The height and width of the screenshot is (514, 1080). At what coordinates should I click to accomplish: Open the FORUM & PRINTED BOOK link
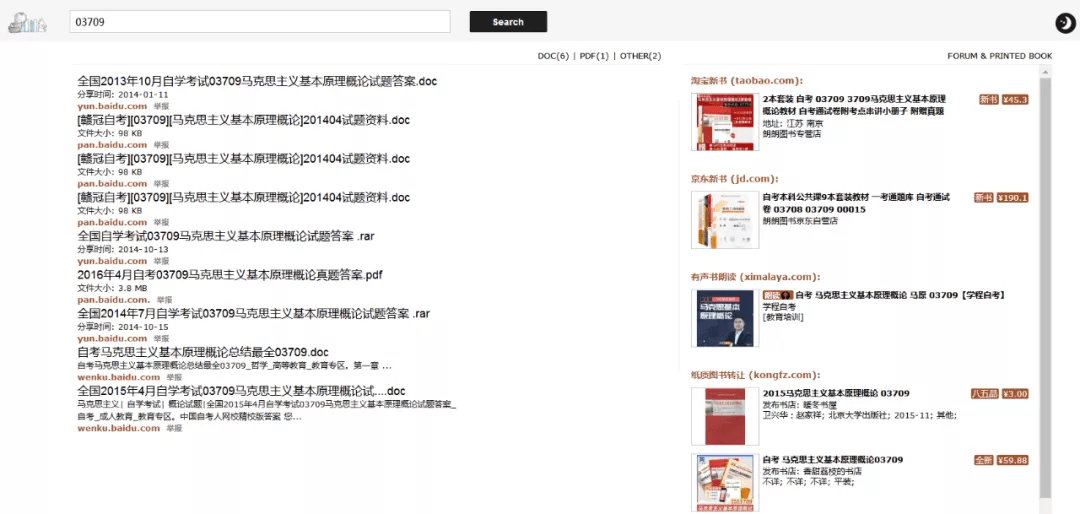999,56
